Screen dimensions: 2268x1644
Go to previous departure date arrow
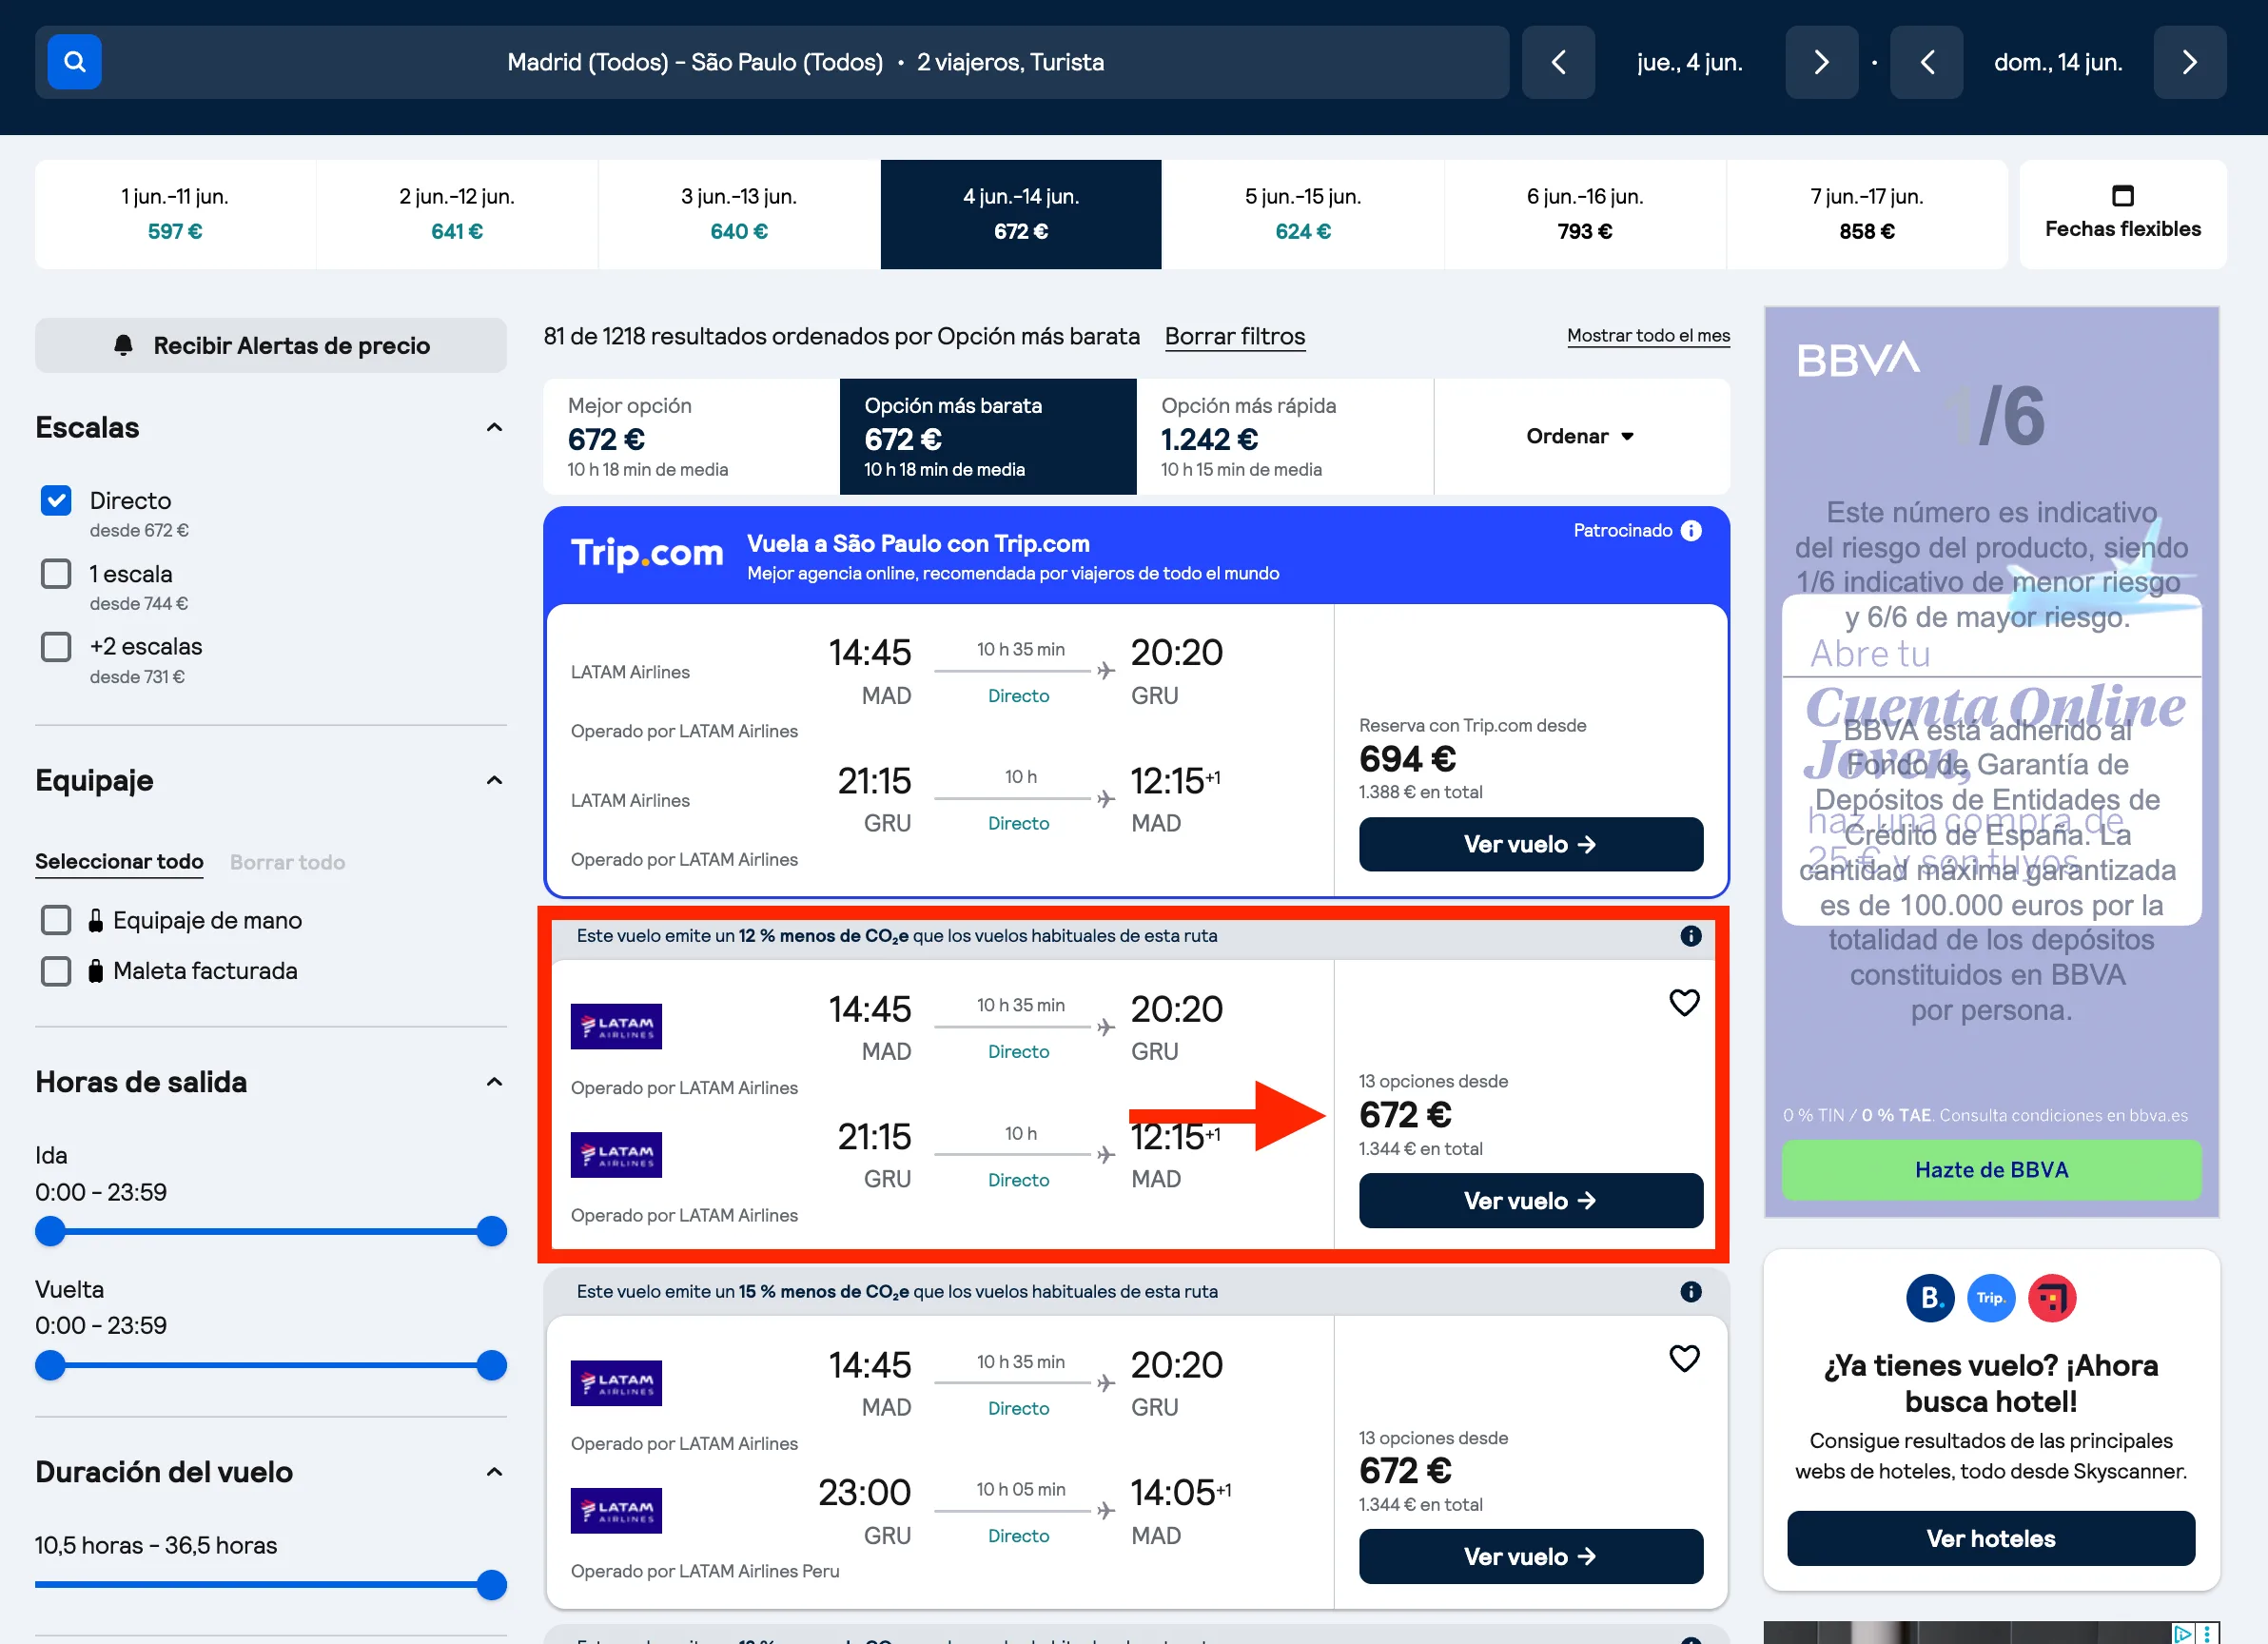point(1558,62)
